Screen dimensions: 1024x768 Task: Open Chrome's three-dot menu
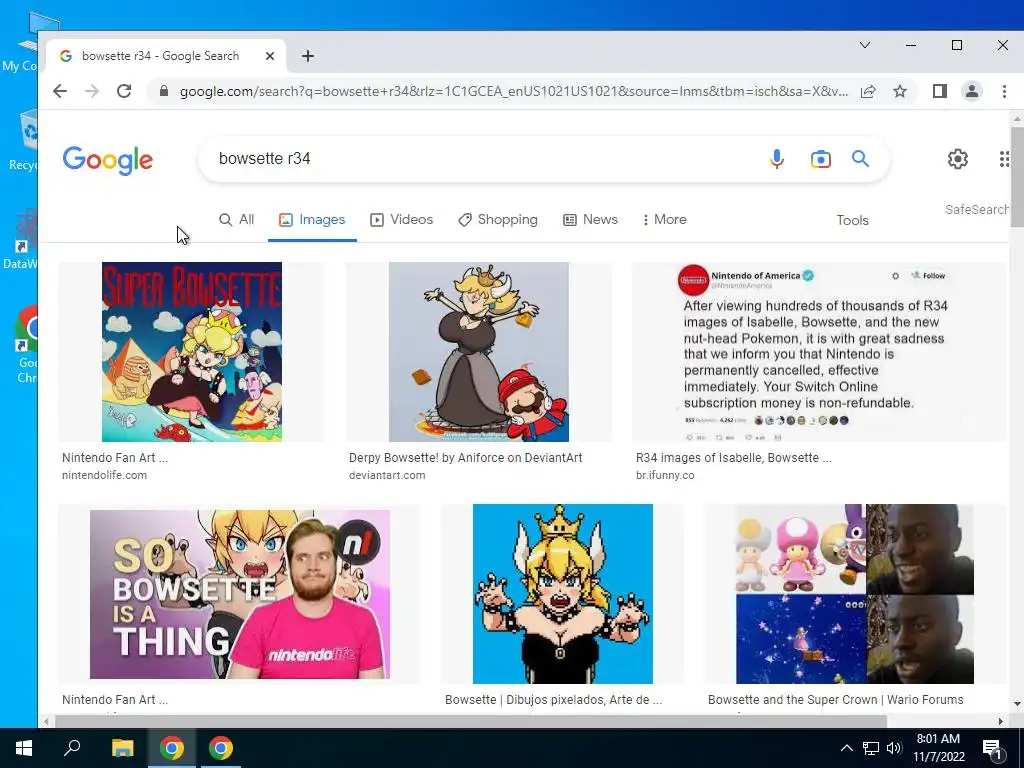pyautogui.click(x=1004, y=91)
